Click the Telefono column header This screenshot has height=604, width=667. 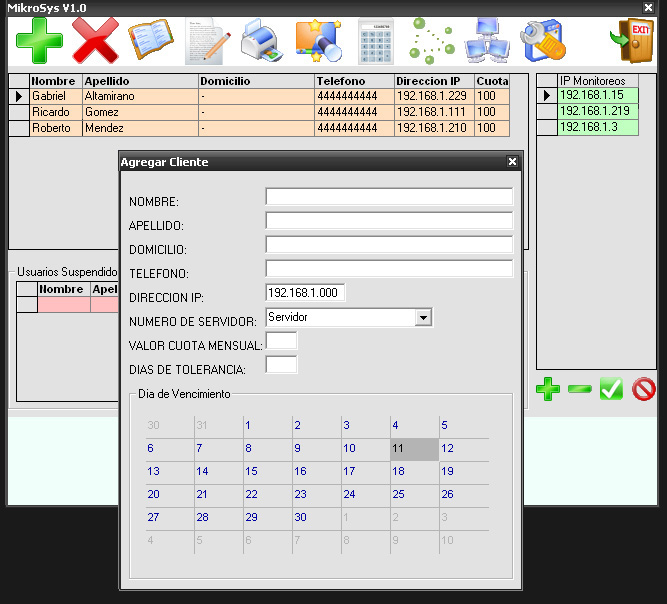(354, 81)
